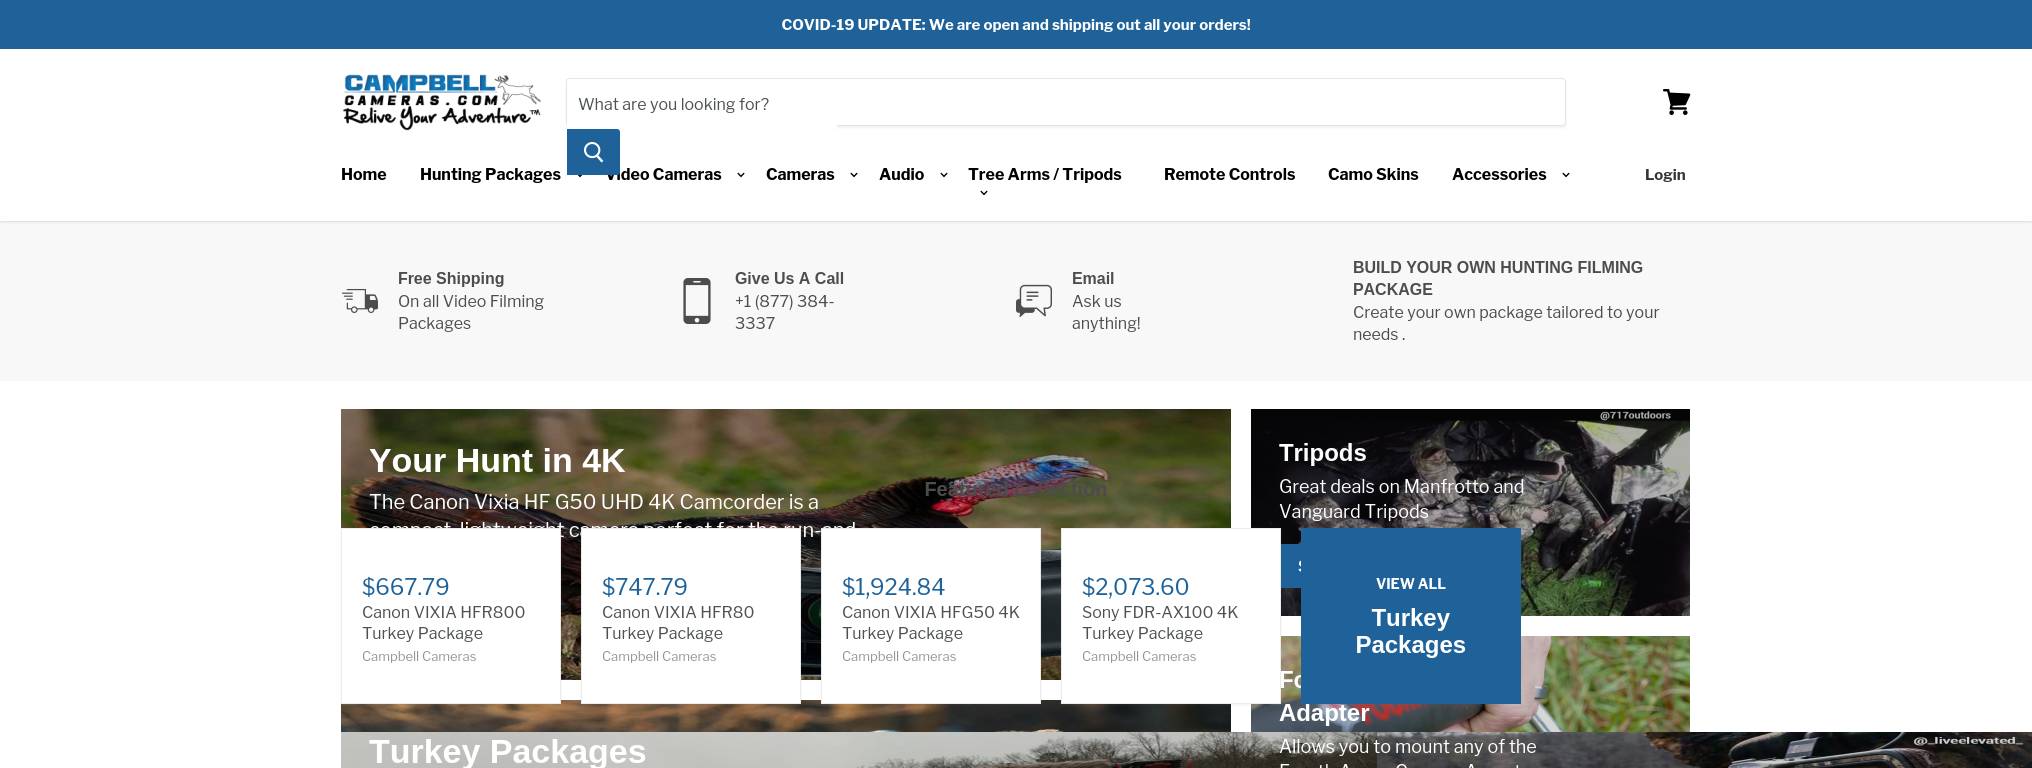
Task: Click the search input field
Action: click(x=1065, y=103)
